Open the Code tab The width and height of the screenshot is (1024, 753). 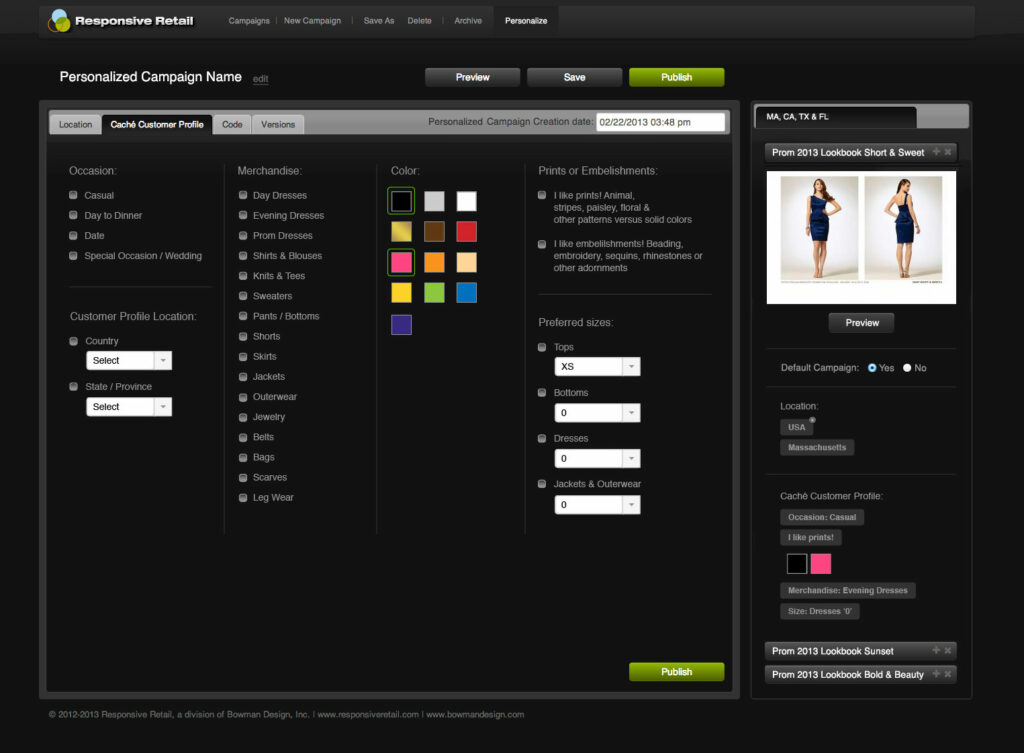232,124
